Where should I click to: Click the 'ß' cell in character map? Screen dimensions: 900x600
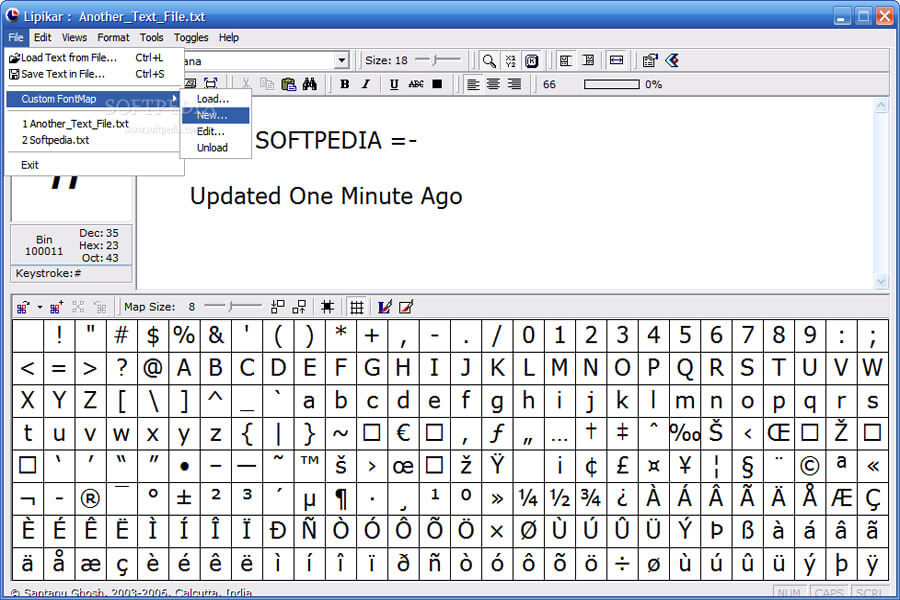(747, 531)
